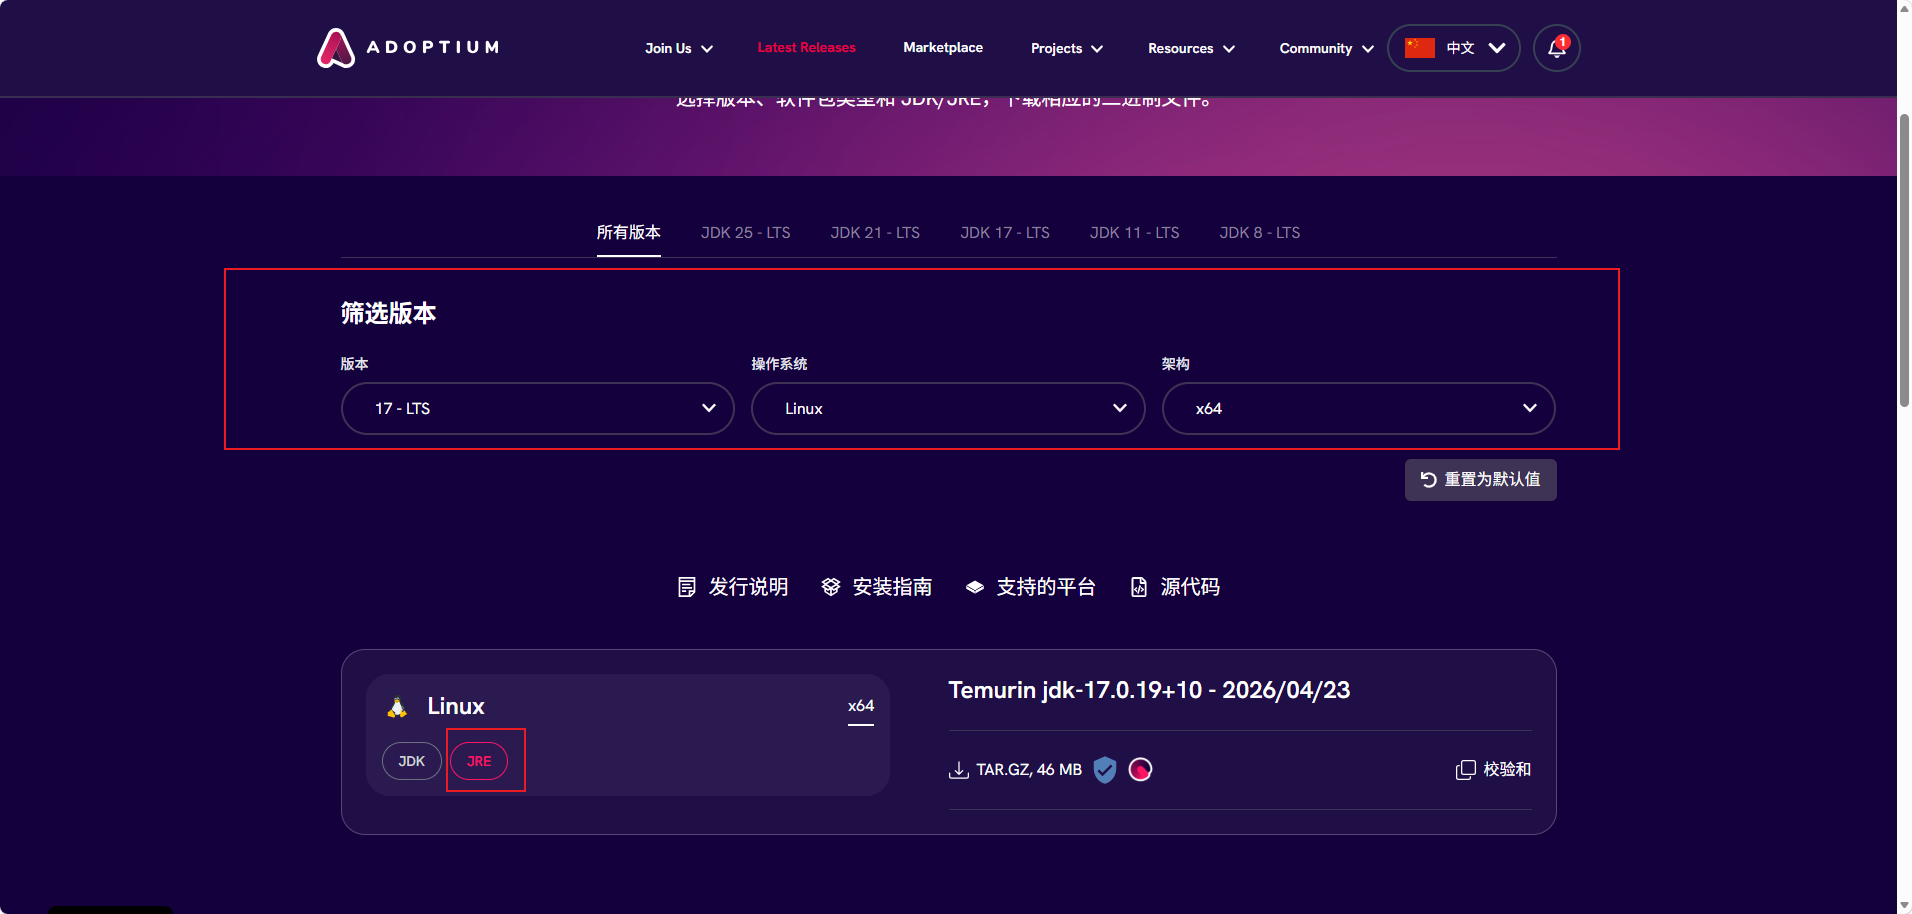
Task: Open the Marketplace page
Action: point(943,48)
